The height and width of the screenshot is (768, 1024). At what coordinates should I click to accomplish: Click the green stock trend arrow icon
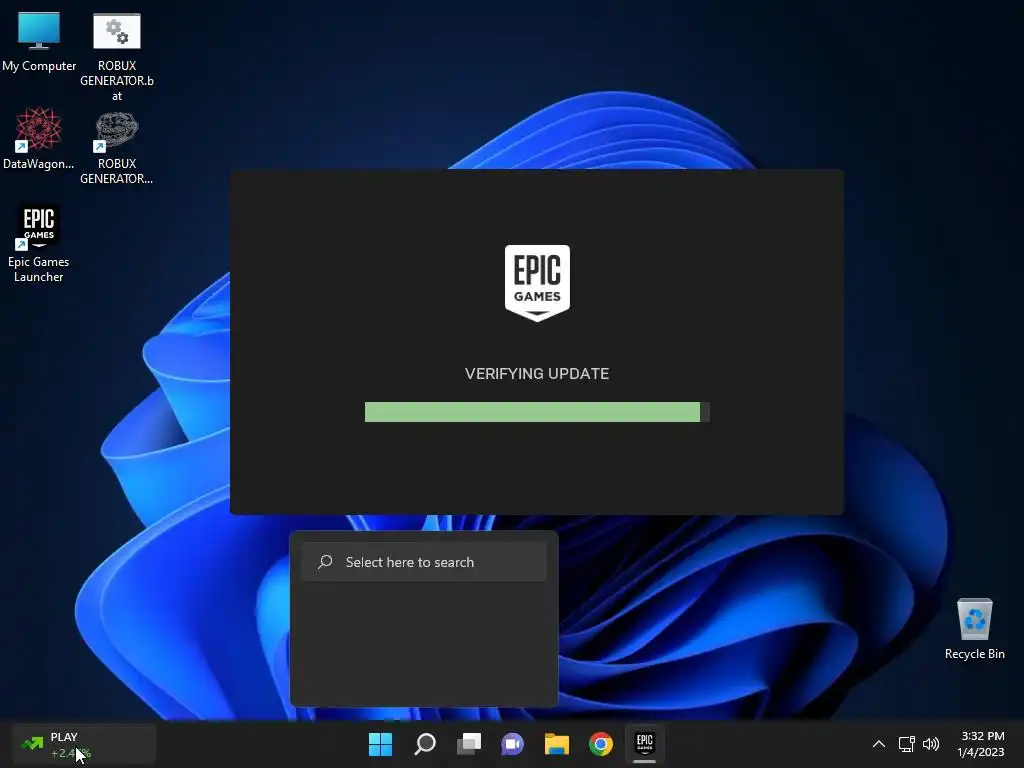point(32,744)
